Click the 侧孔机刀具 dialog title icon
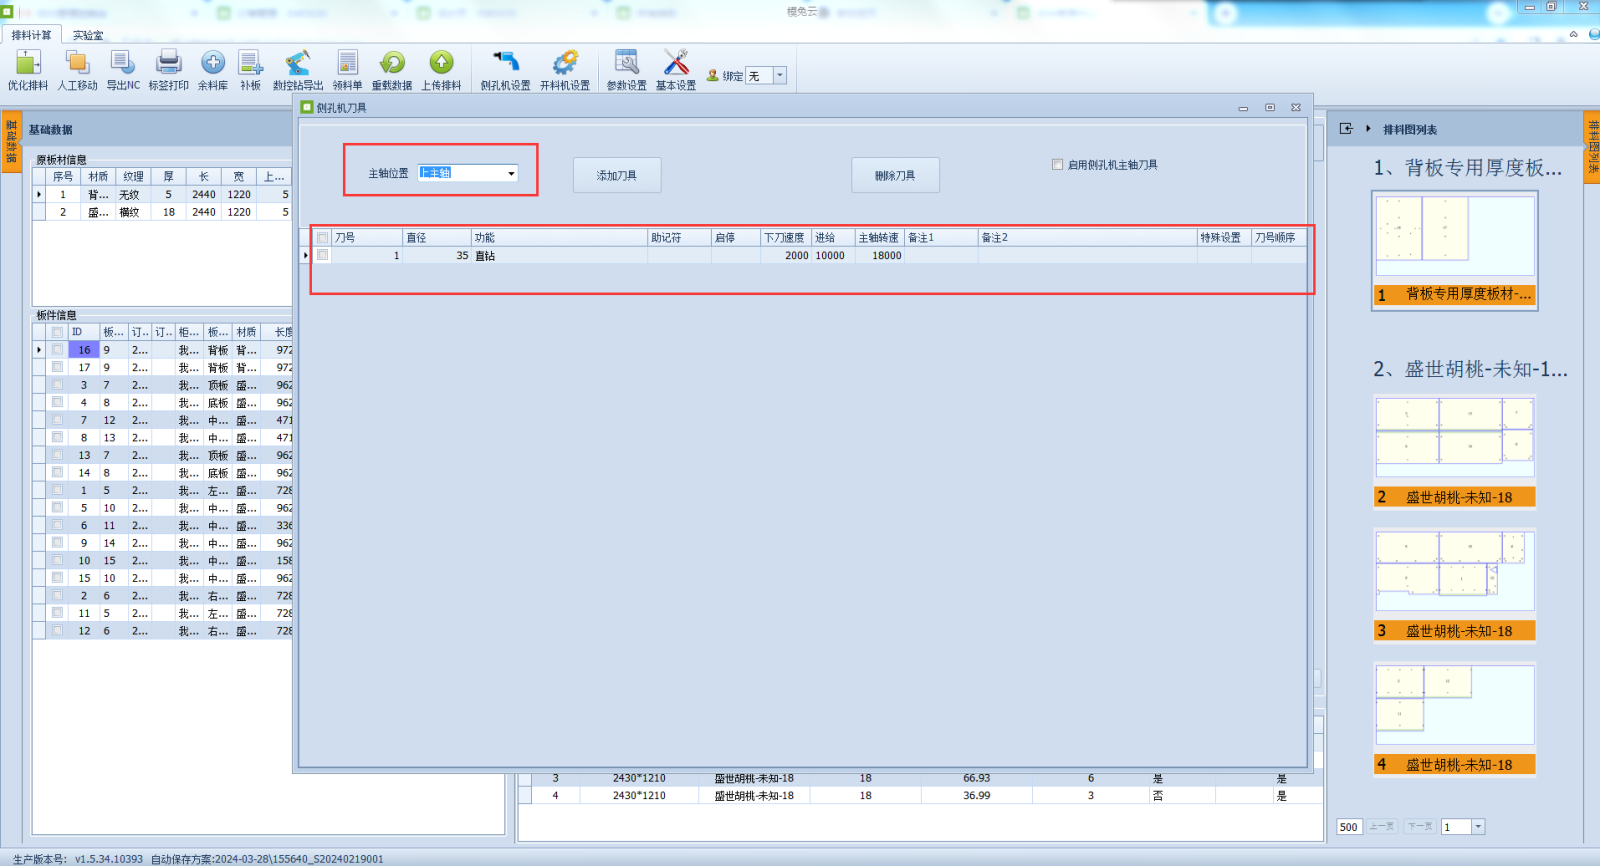The image size is (1600, 866). tap(308, 107)
